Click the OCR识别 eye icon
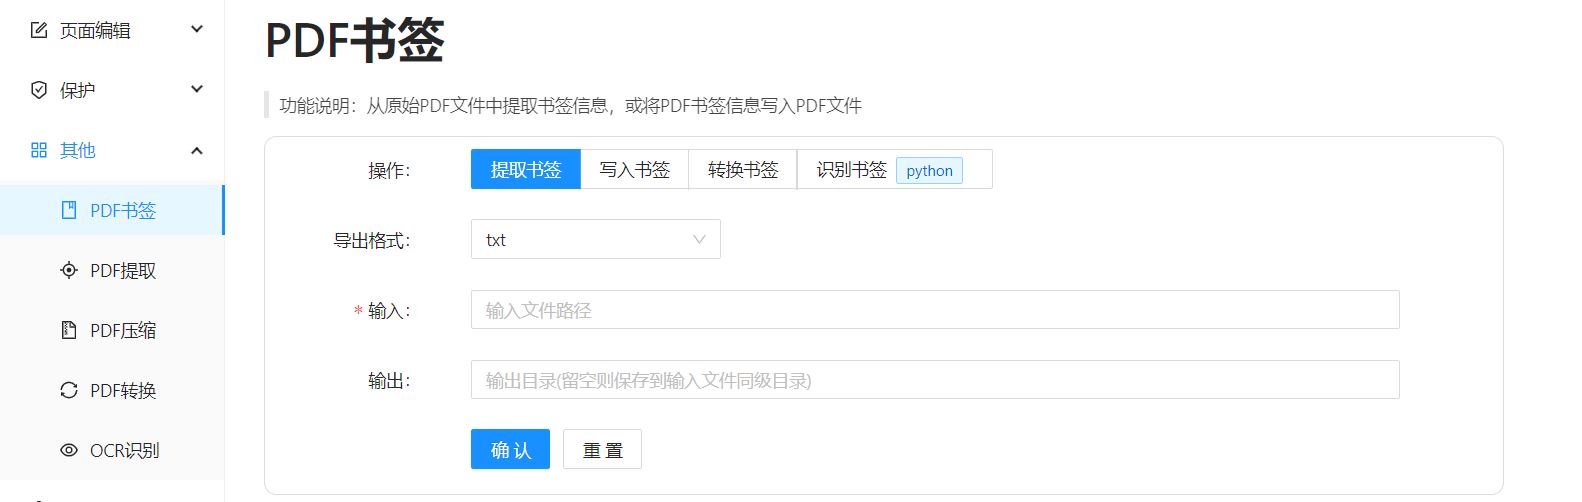 pyautogui.click(x=69, y=450)
